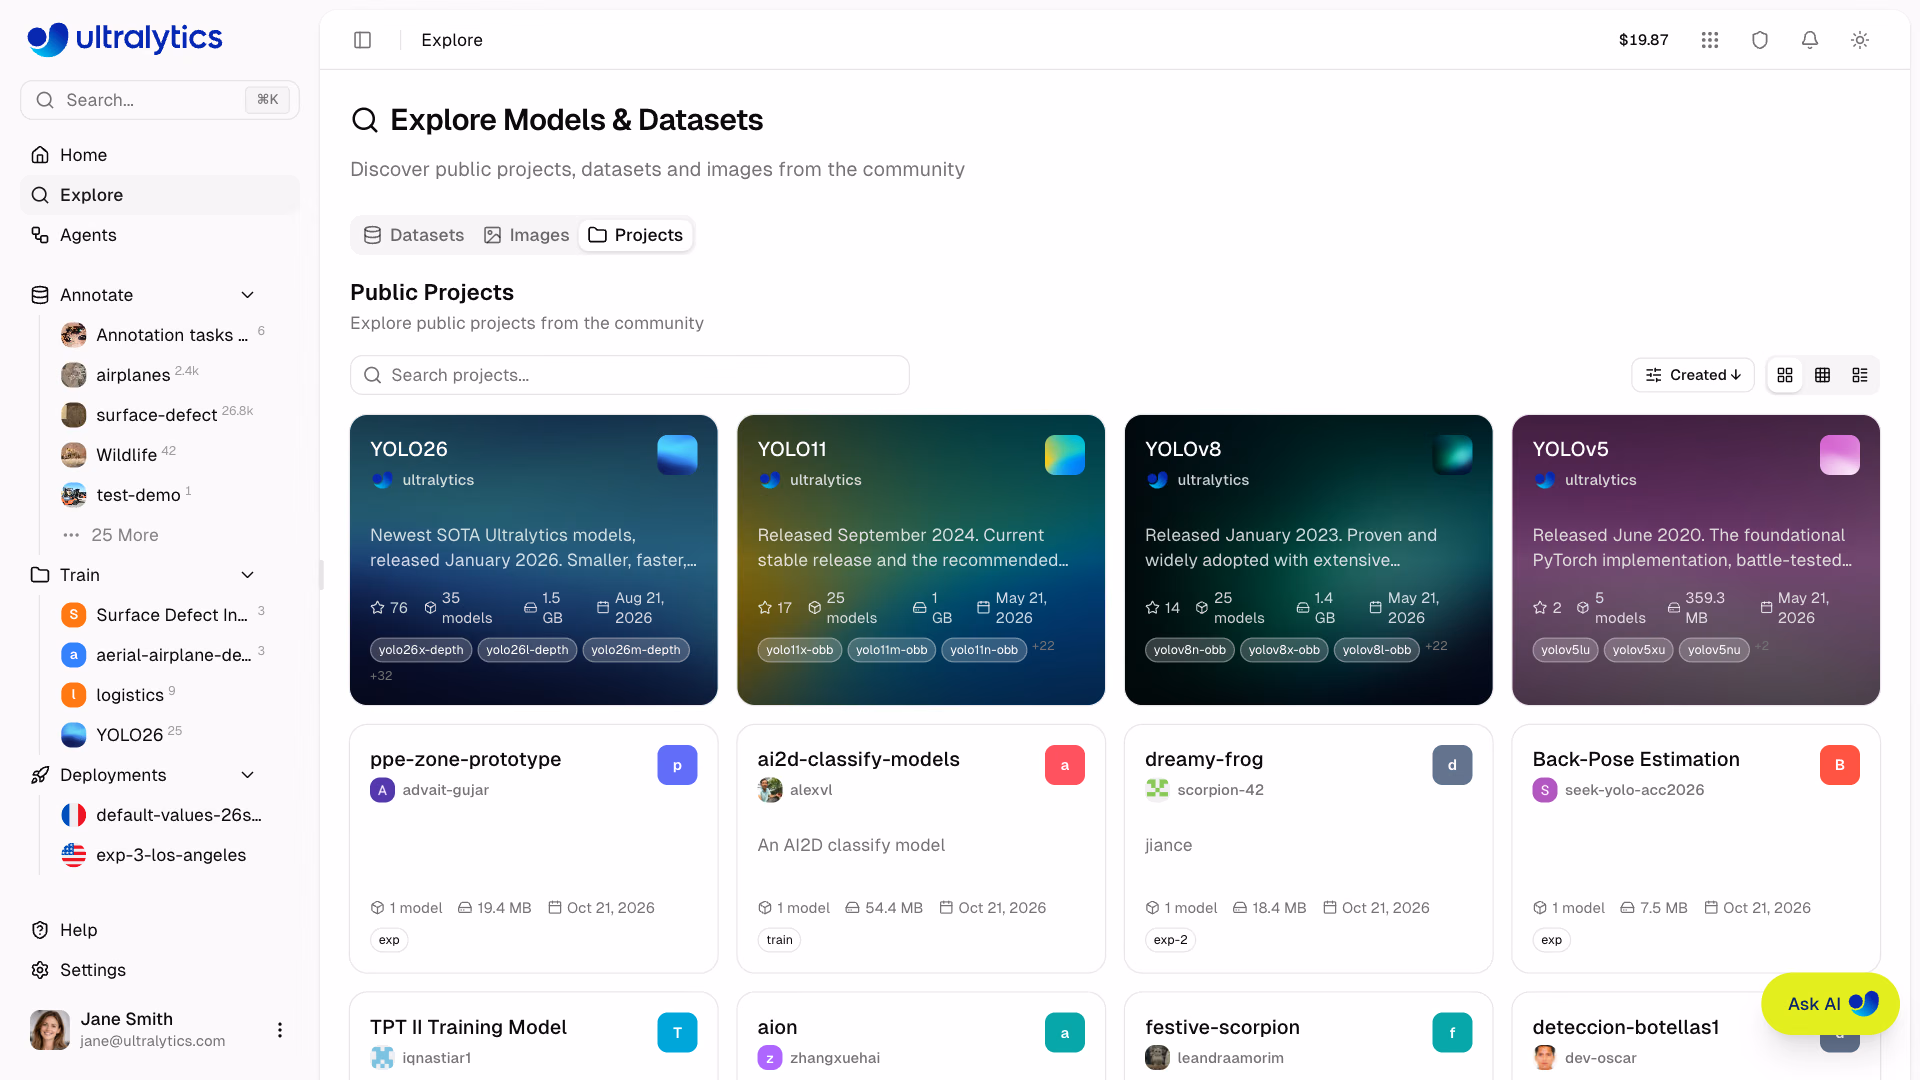The image size is (1920, 1080).
Task: Open Help in sidebar
Action: click(x=160, y=930)
